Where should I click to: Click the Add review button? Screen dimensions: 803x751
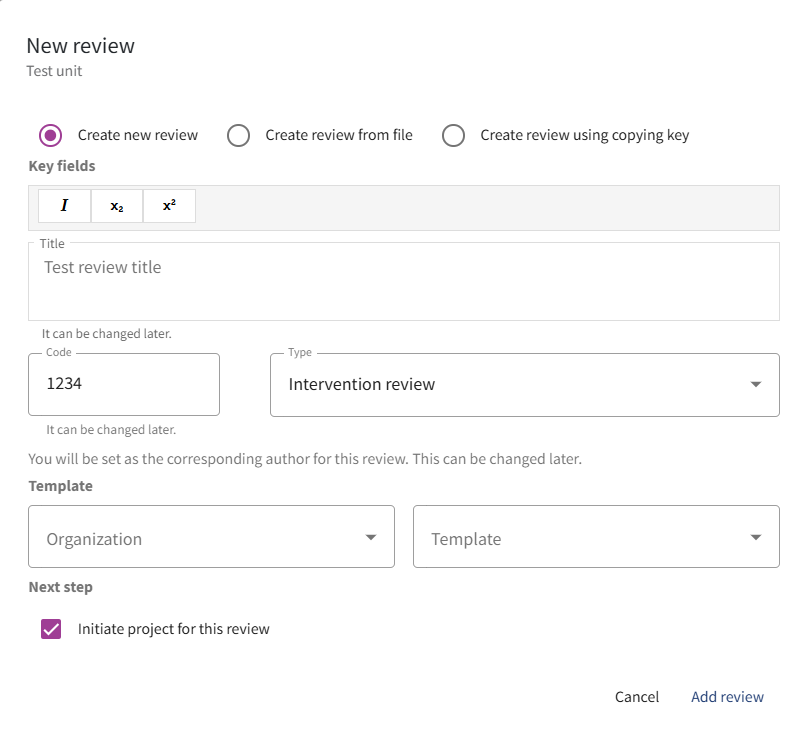727,697
